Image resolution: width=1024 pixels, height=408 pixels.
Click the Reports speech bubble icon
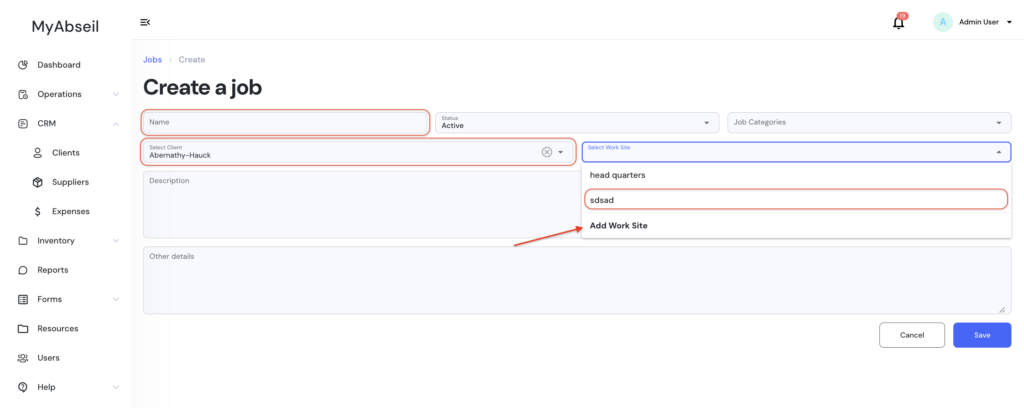point(23,270)
